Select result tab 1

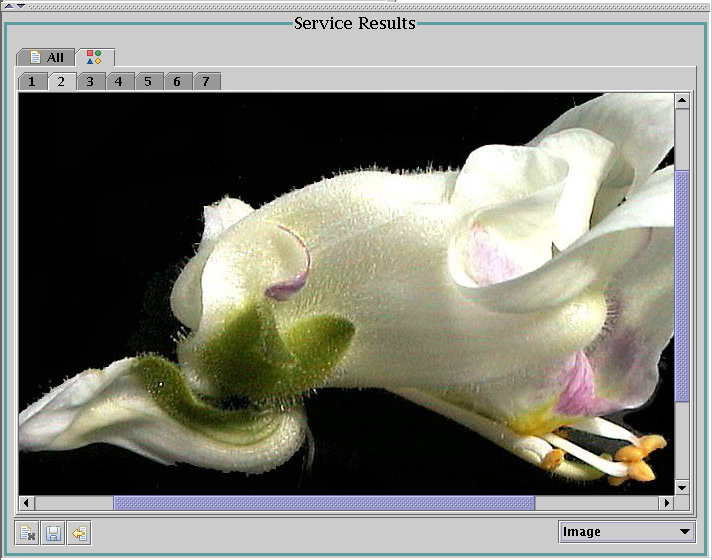coord(32,81)
